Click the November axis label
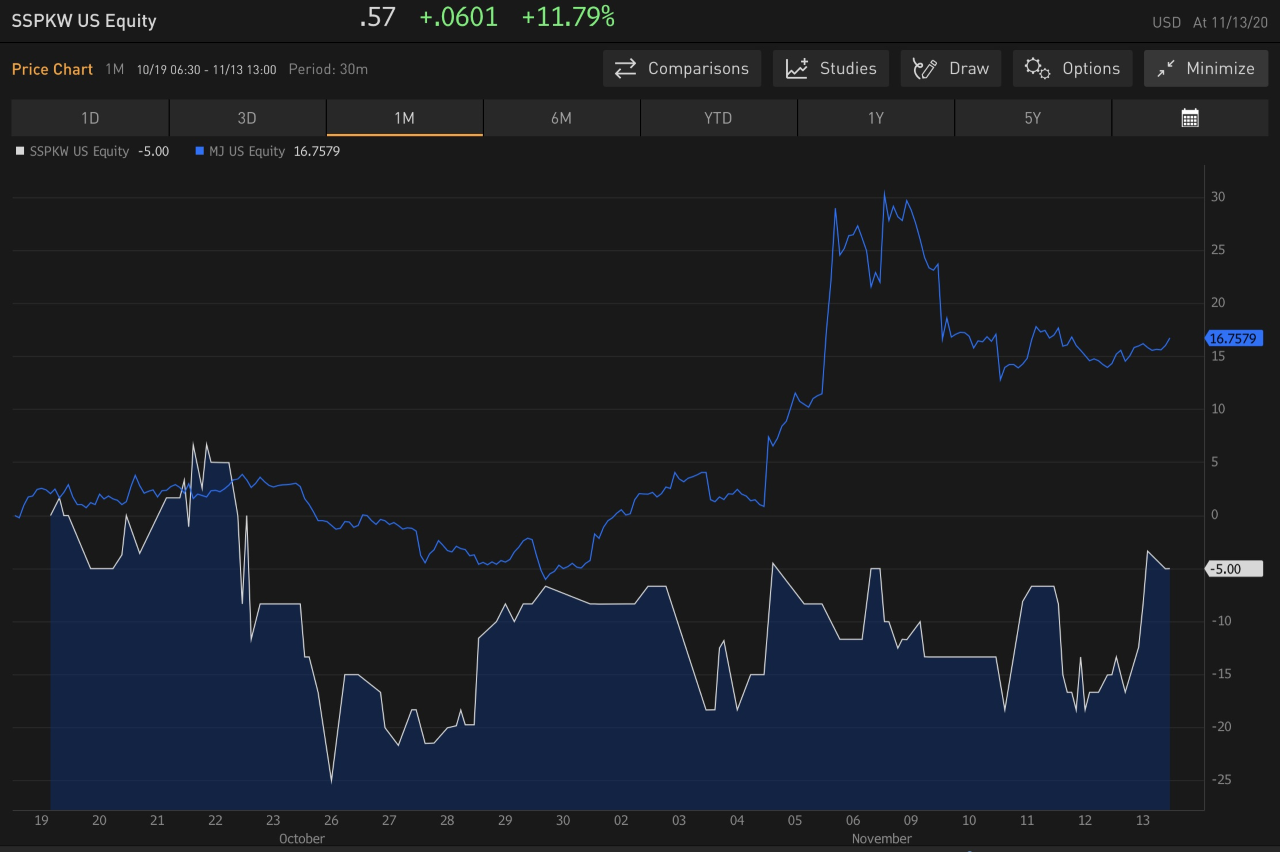This screenshot has height=852, width=1280. (882, 839)
